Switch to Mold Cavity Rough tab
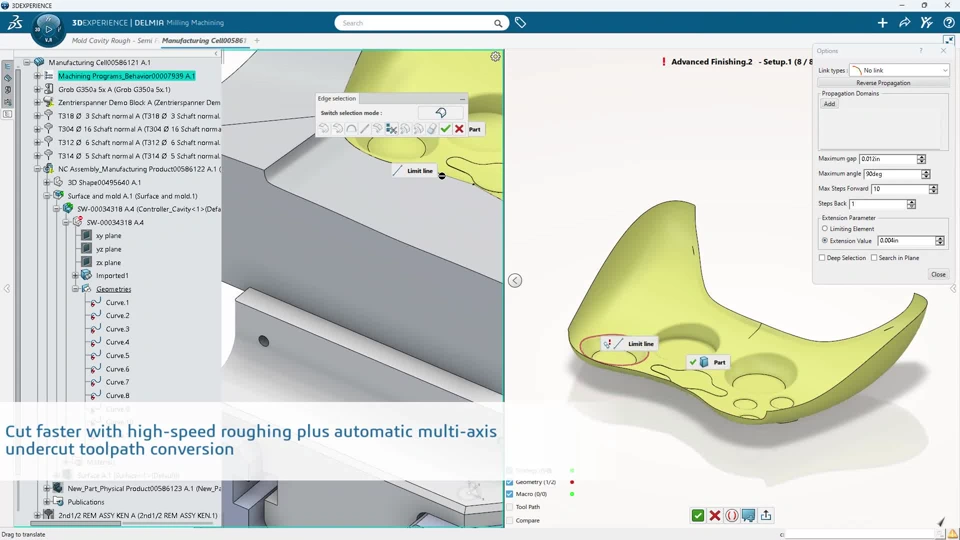Screen dimensions: 960x540 [x=112, y=40]
